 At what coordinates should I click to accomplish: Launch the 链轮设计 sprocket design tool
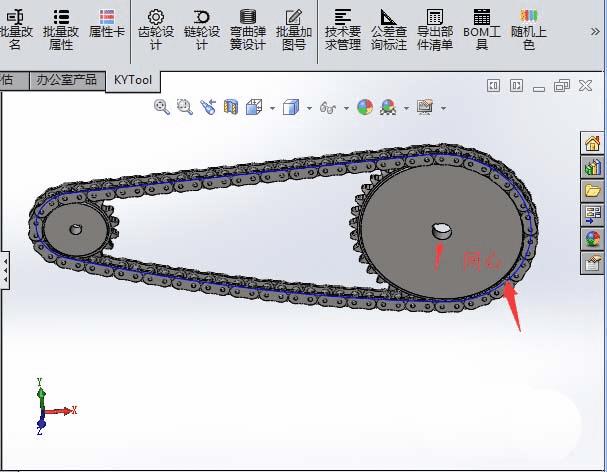pos(201,29)
